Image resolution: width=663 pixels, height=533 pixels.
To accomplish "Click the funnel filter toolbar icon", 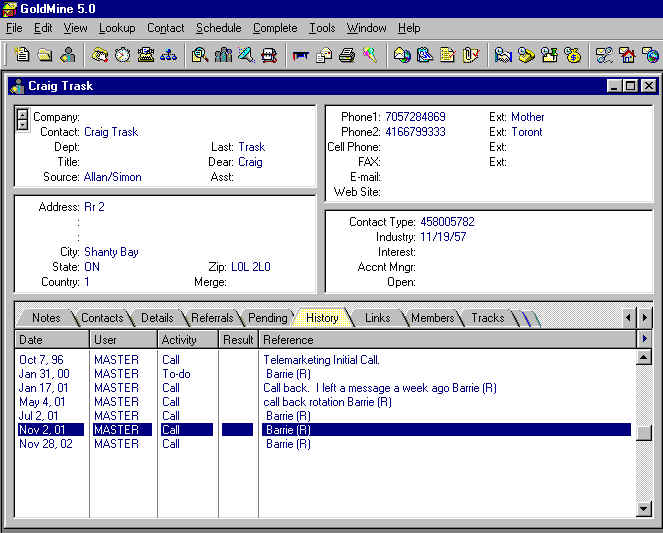I will coord(246,55).
